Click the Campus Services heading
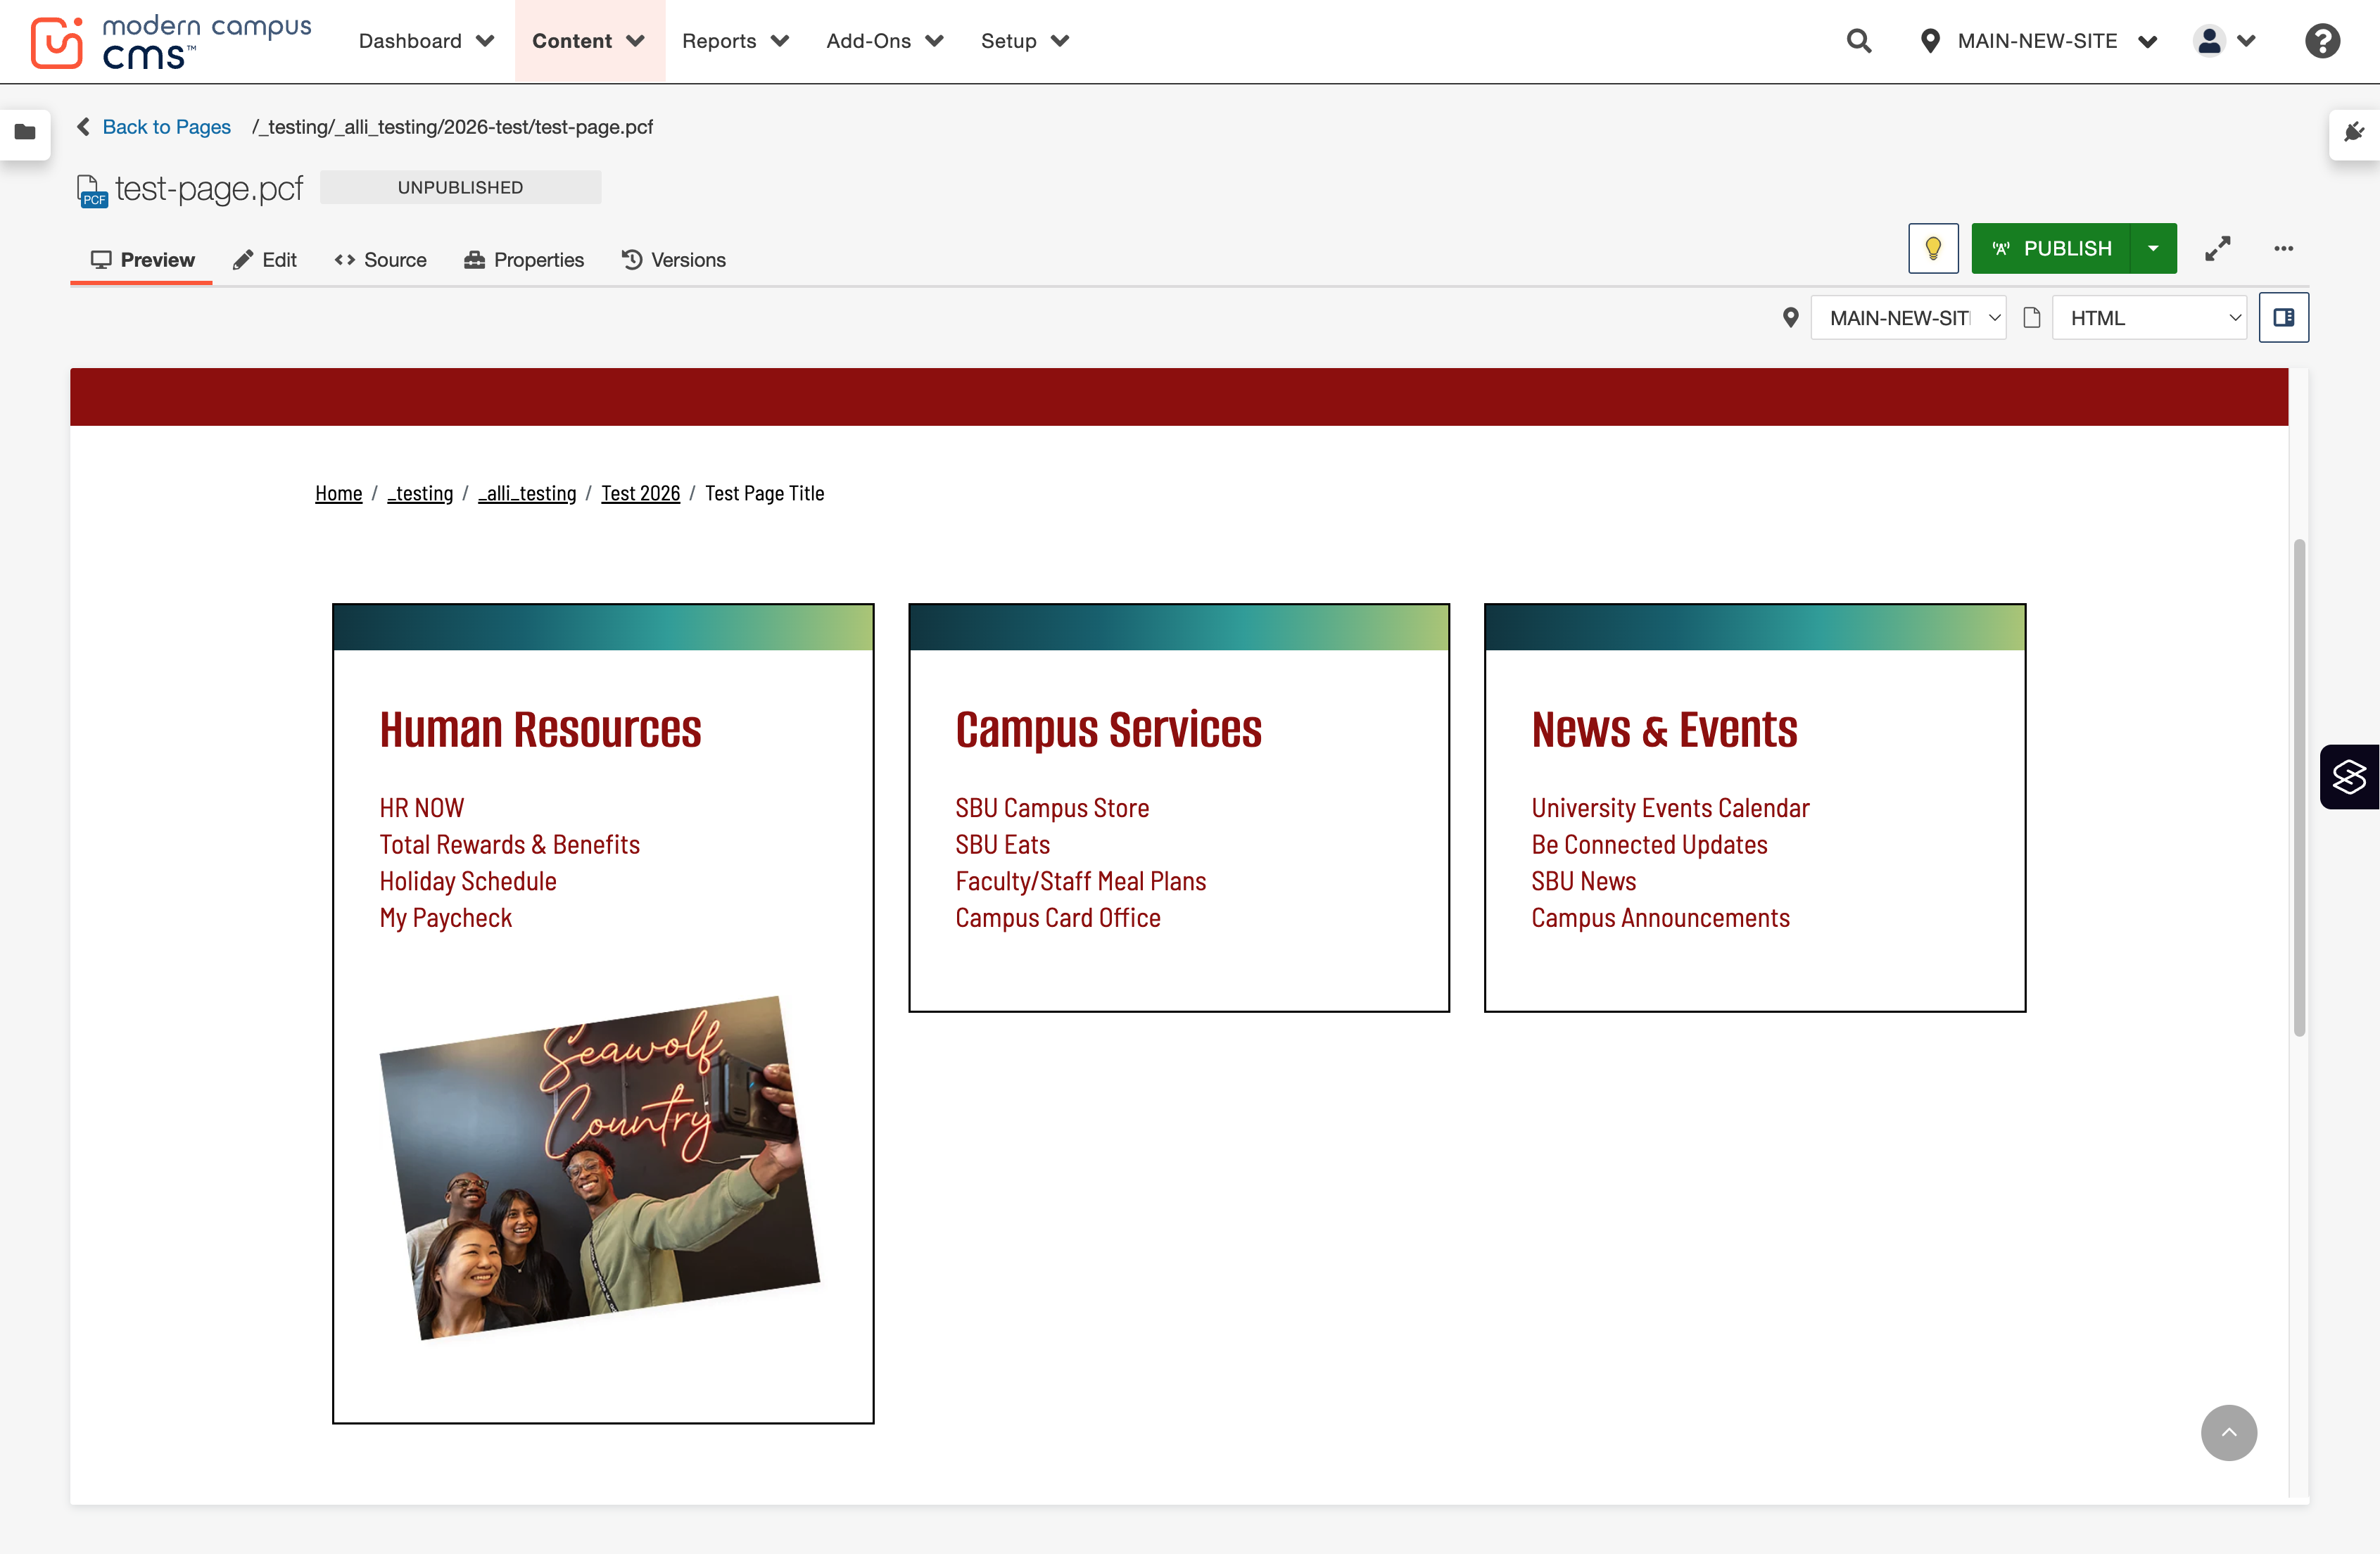This screenshot has height=1554, width=2380. click(1108, 730)
